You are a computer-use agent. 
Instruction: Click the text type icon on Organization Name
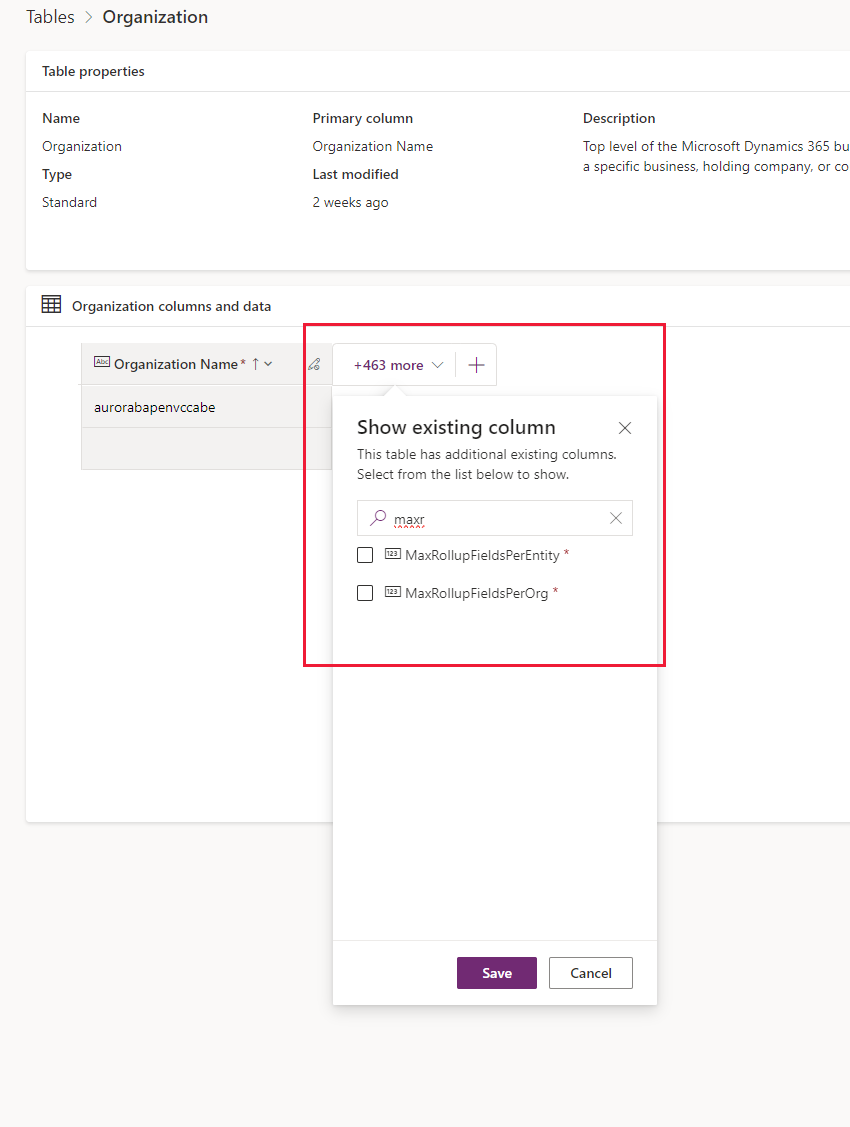(x=102, y=362)
